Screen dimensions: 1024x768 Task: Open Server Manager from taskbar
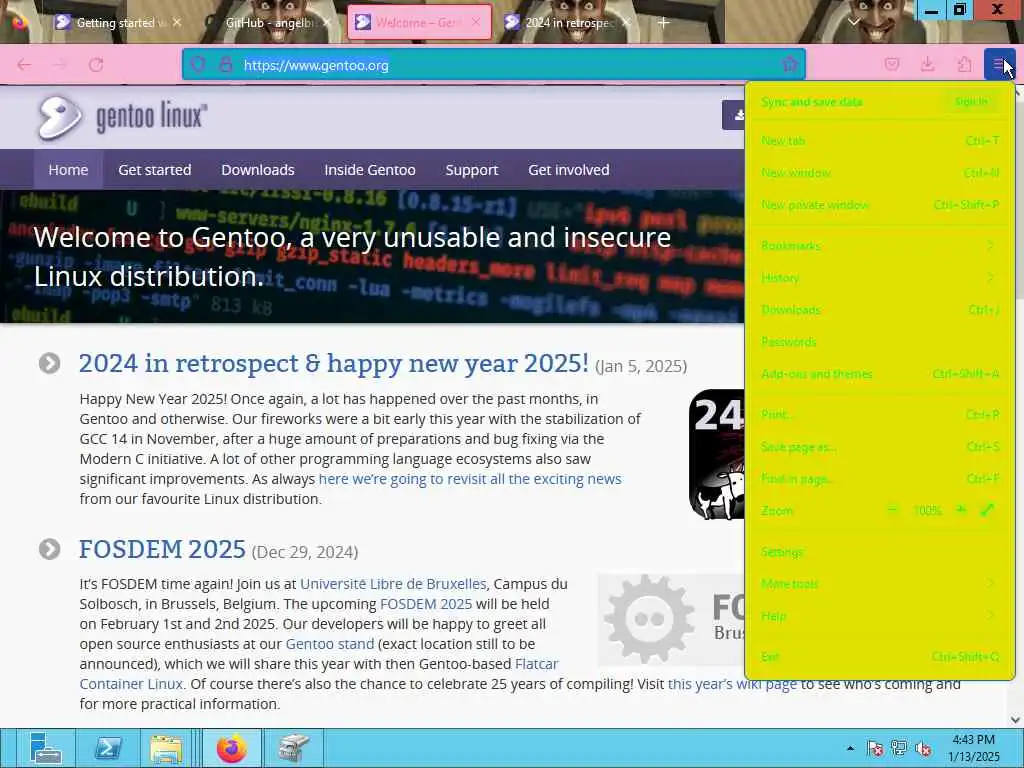click(x=44, y=748)
